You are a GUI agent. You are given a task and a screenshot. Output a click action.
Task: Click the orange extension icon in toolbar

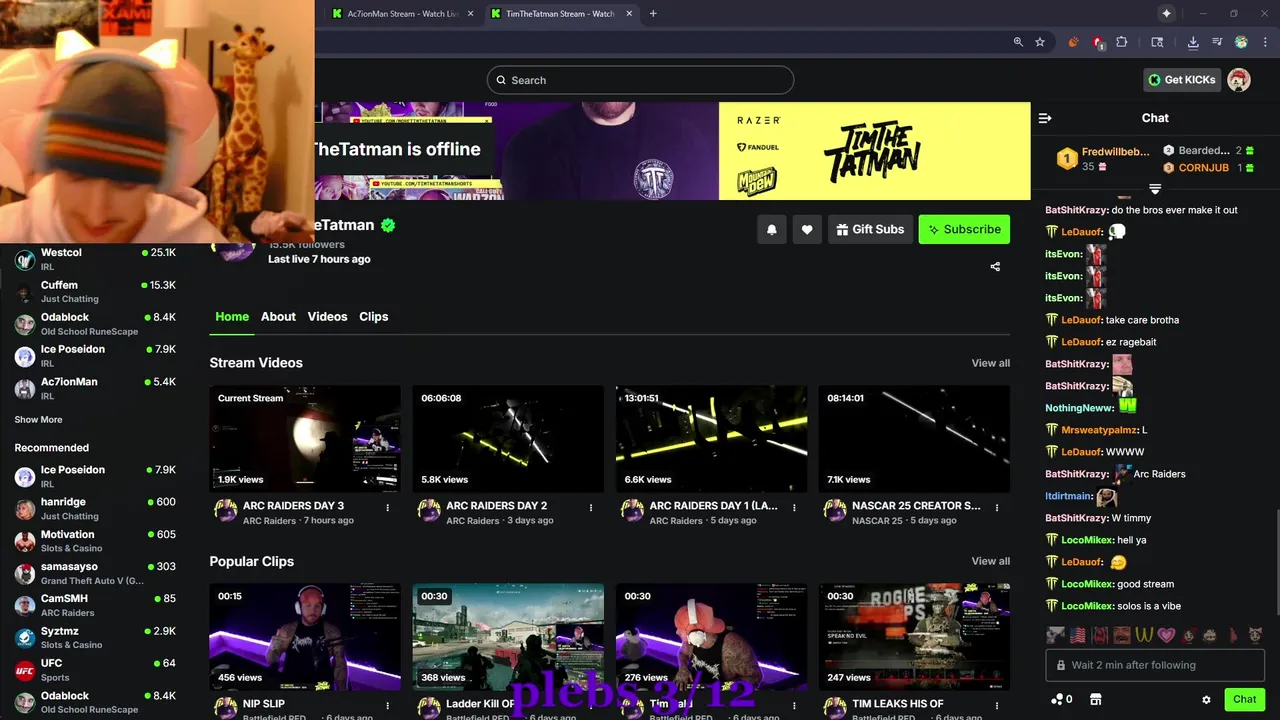[1073, 42]
